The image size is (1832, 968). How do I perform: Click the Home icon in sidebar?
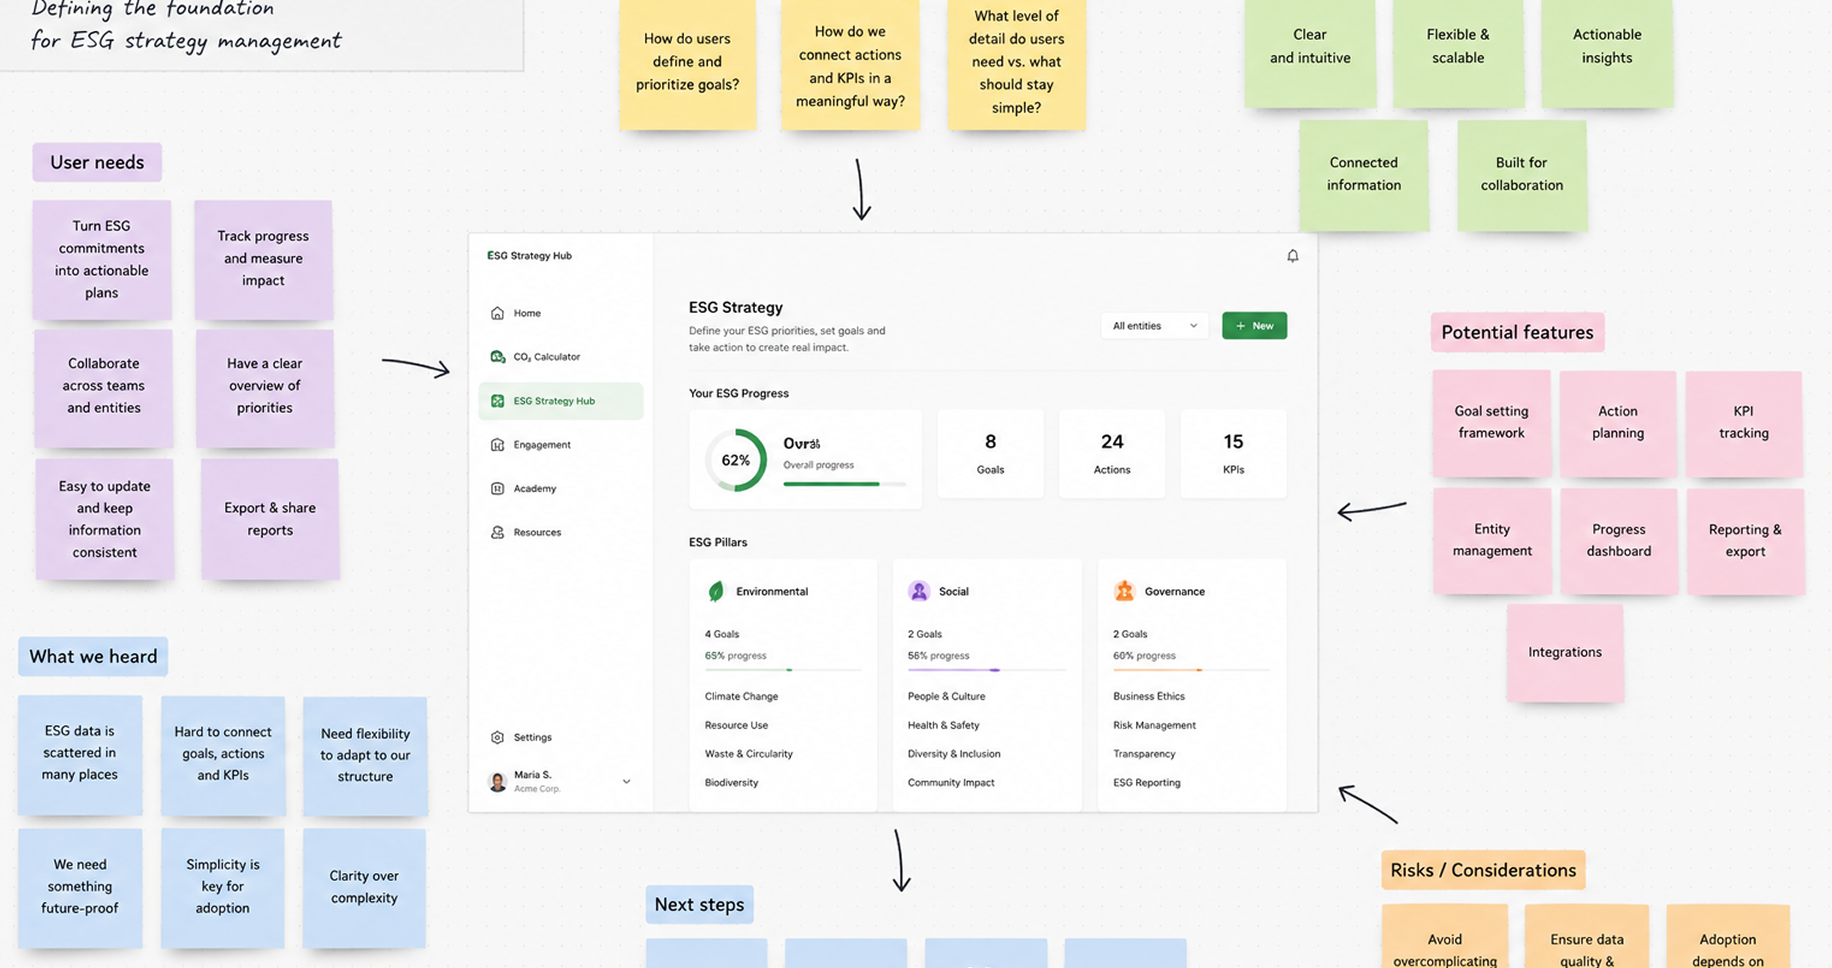tap(497, 313)
